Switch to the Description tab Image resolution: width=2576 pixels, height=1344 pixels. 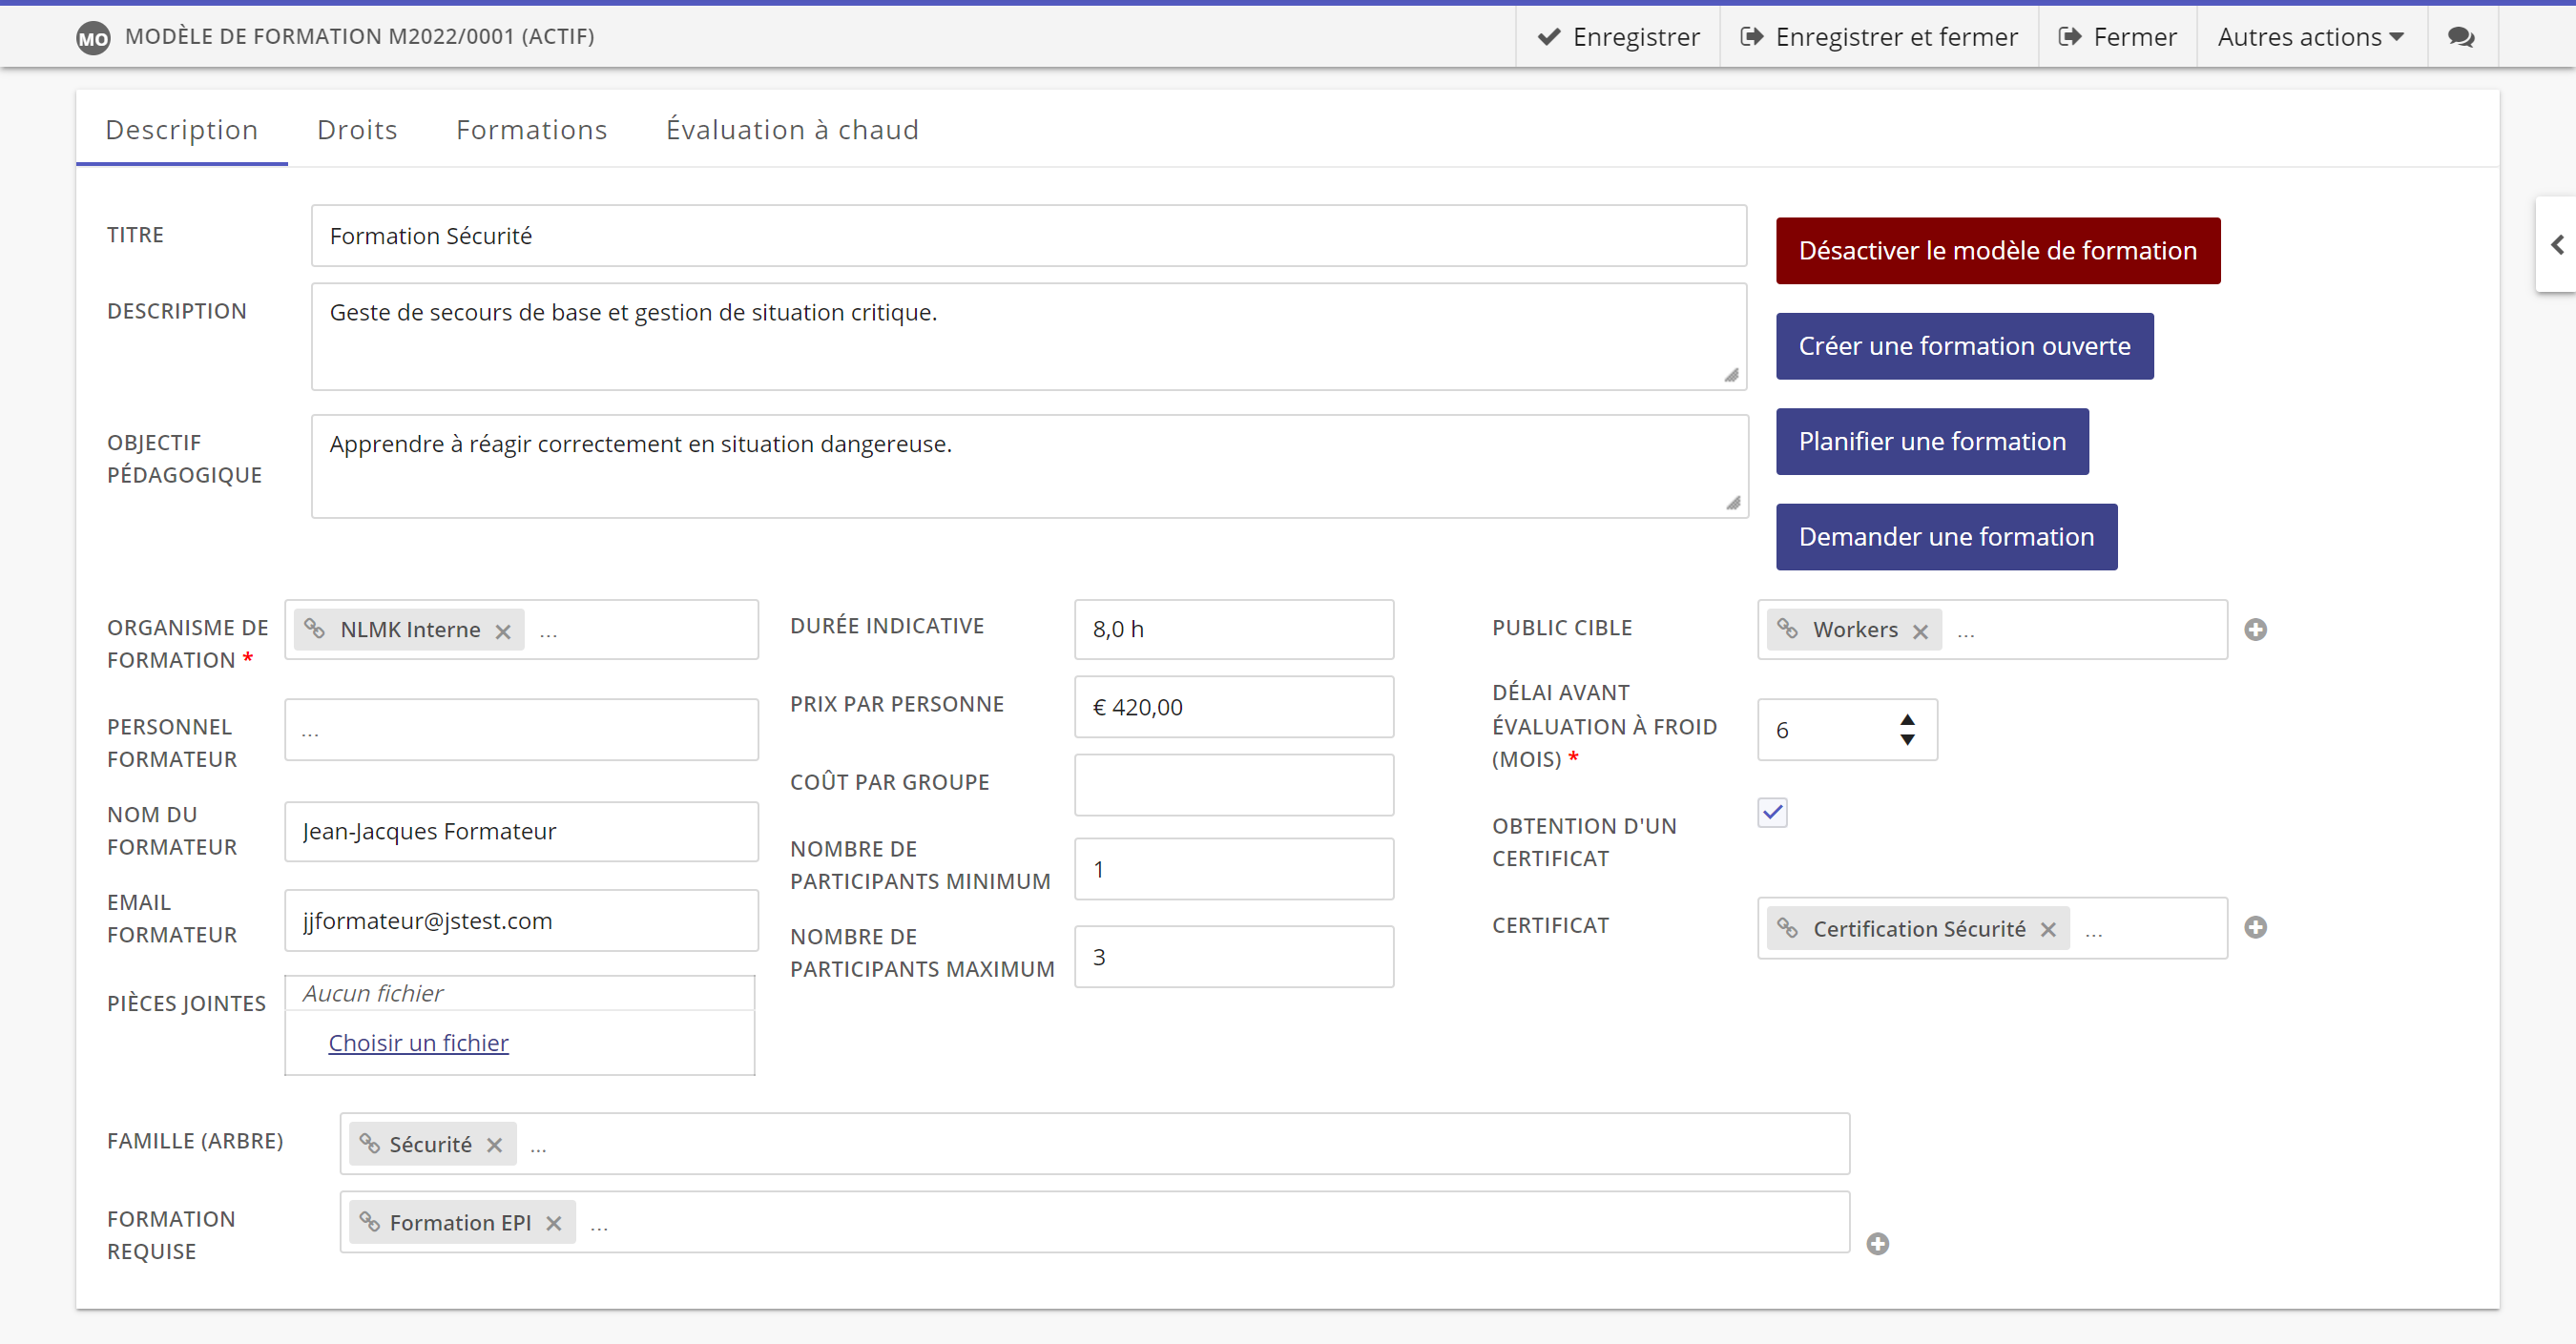coord(182,130)
